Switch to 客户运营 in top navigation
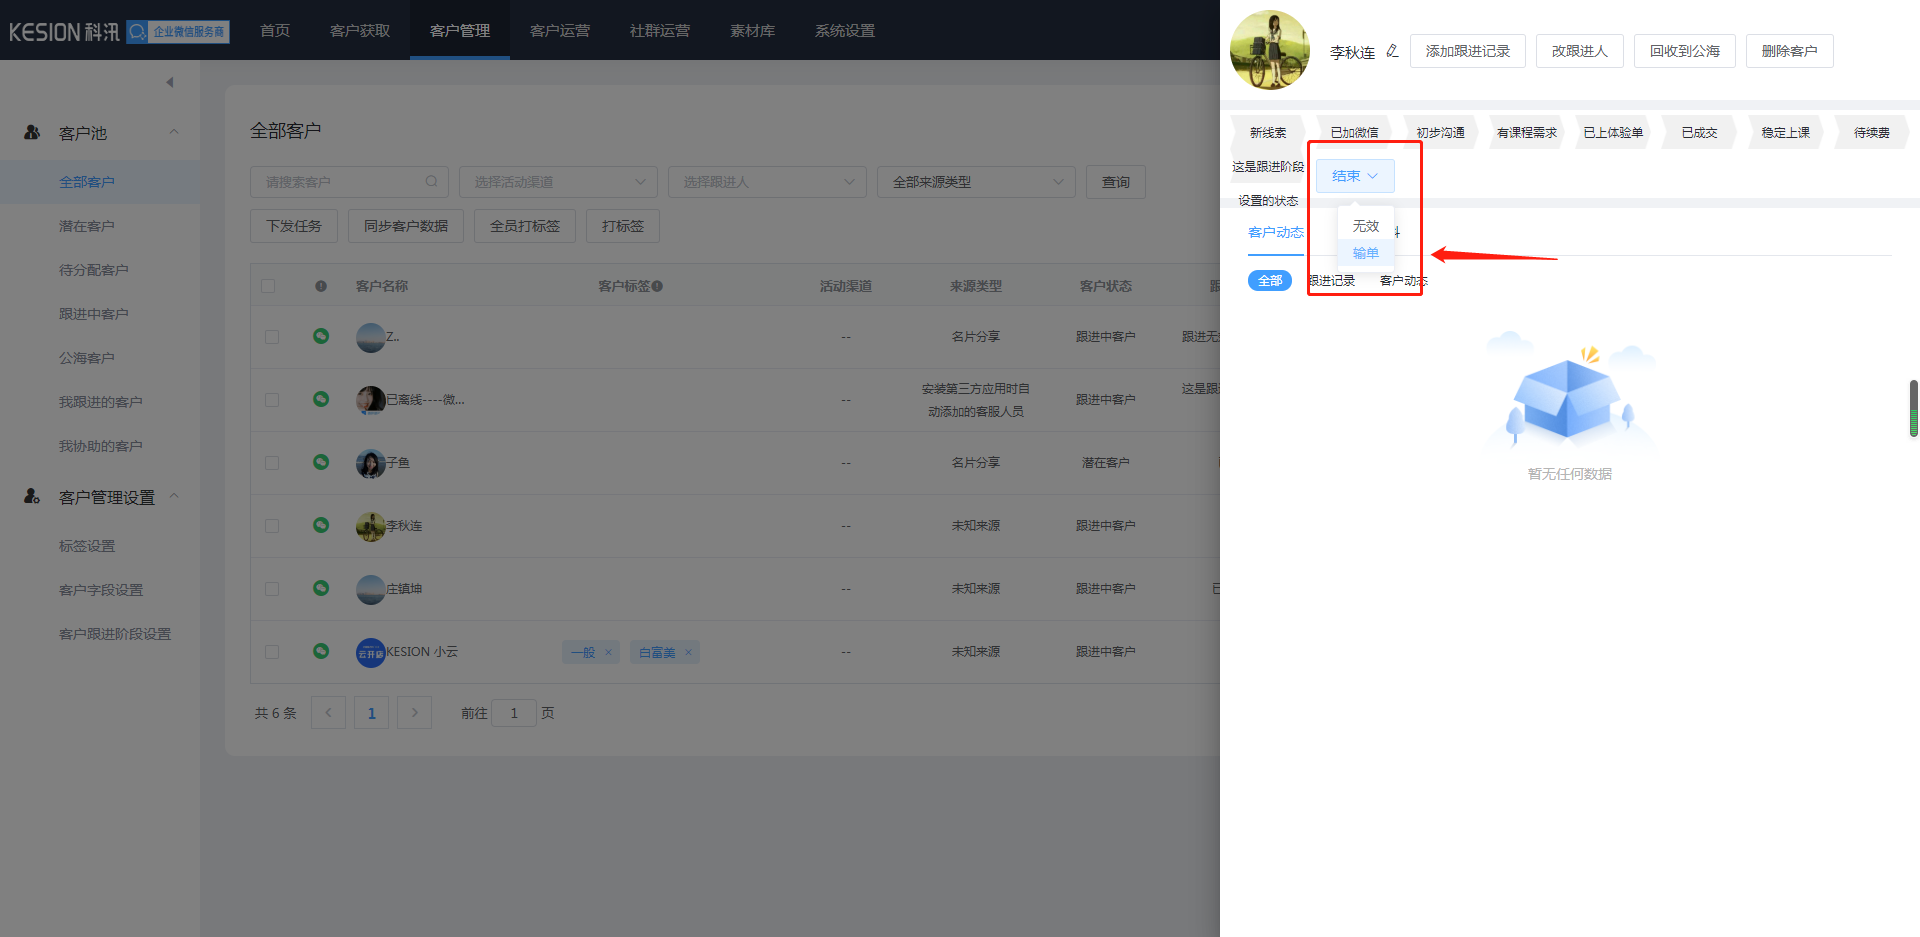The height and width of the screenshot is (937, 1920). [x=559, y=31]
